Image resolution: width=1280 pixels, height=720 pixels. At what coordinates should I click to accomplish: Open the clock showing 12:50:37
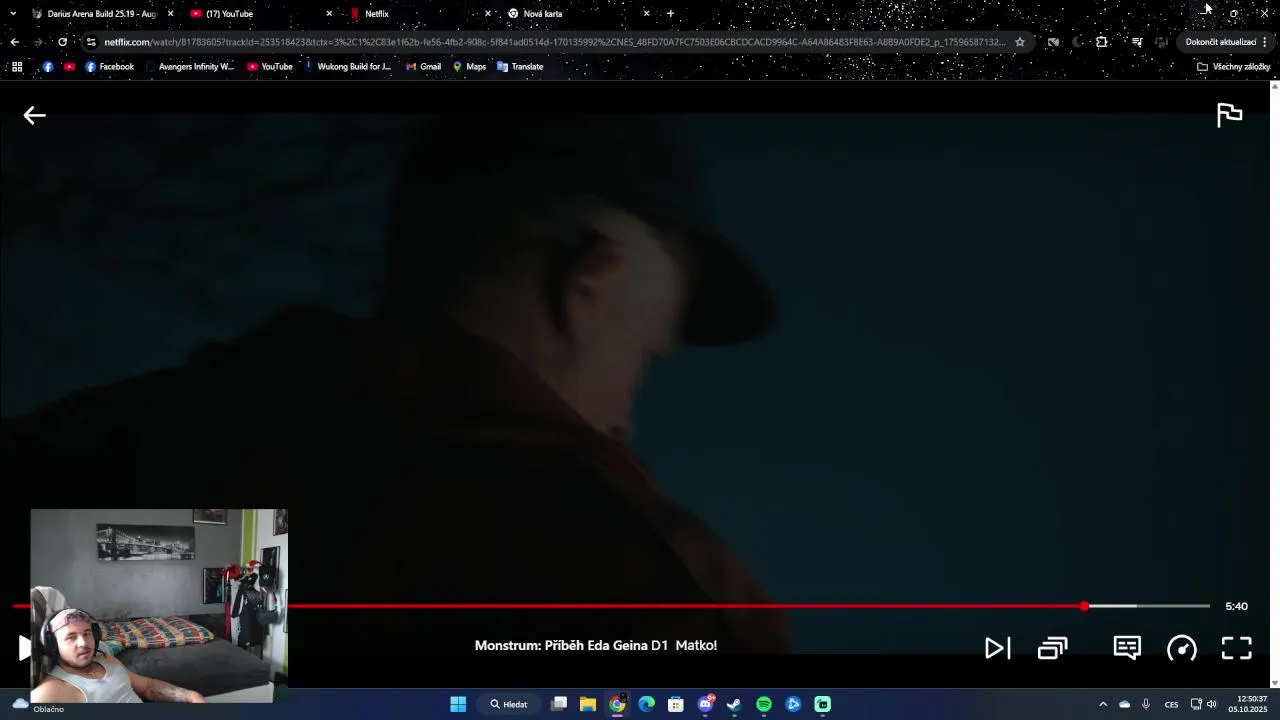pos(1247,704)
